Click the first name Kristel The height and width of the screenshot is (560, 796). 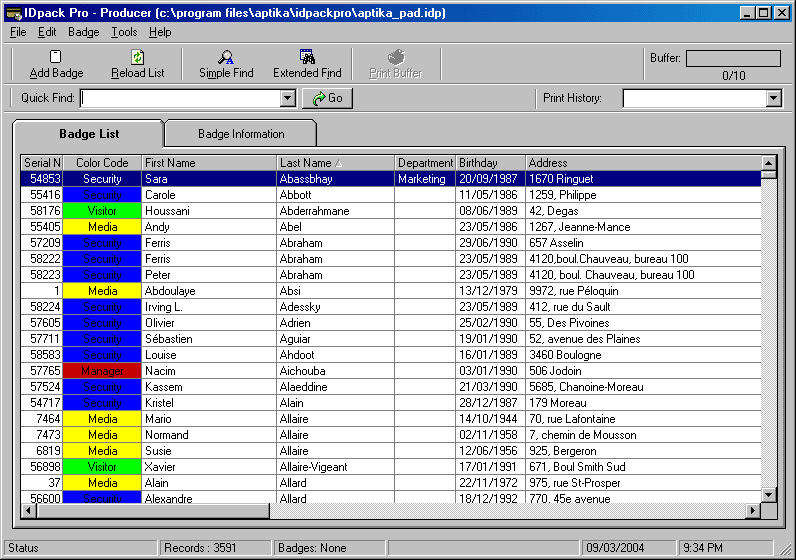(159, 403)
